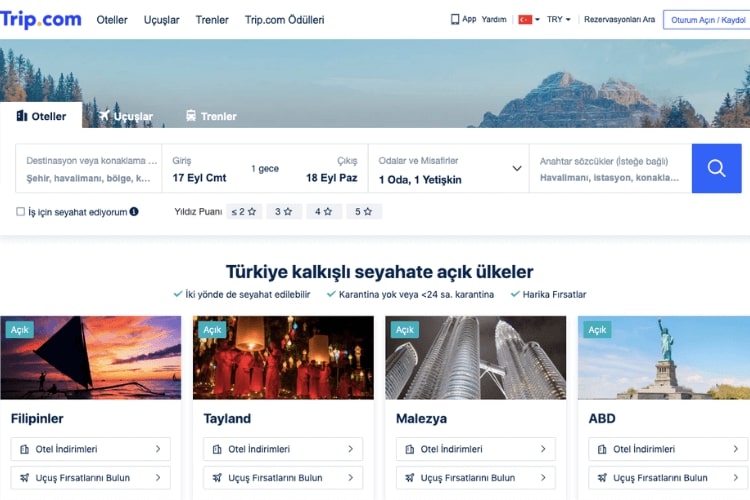This screenshot has width=750, height=500.
Task: Click the train icon in Trenler tab
Action: tap(191, 115)
